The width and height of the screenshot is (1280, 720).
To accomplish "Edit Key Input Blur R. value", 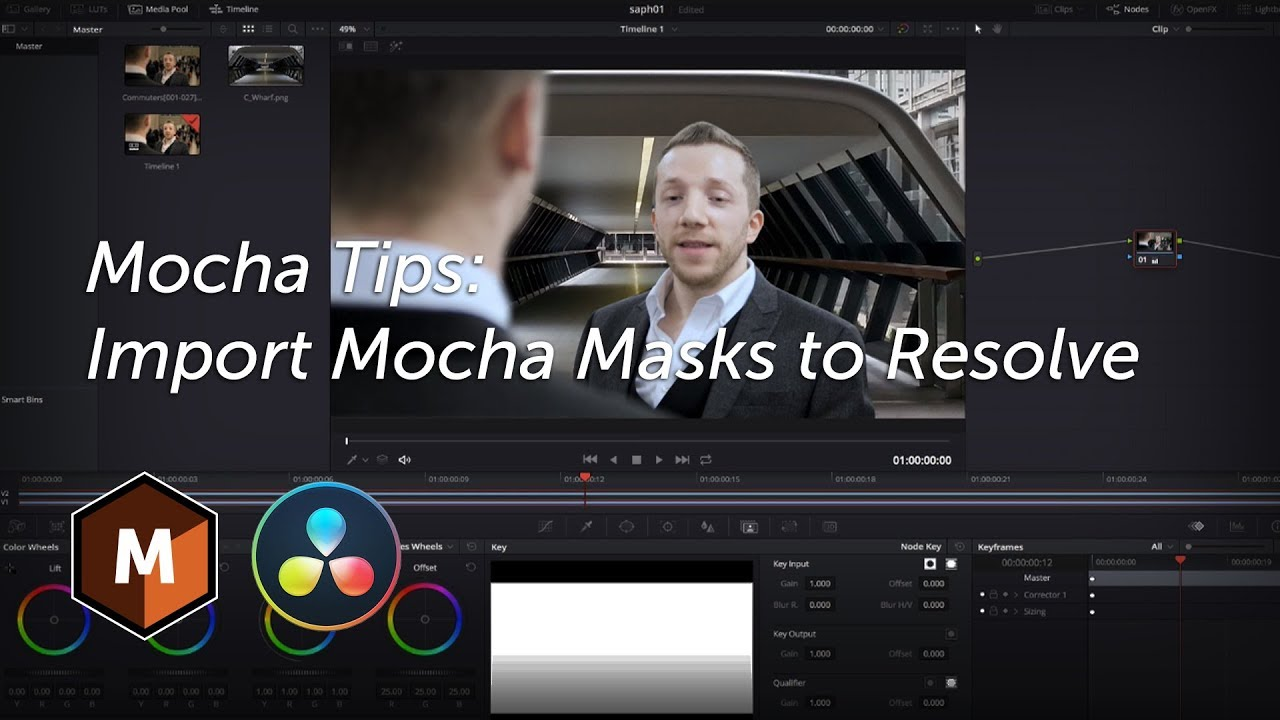I will pos(820,605).
